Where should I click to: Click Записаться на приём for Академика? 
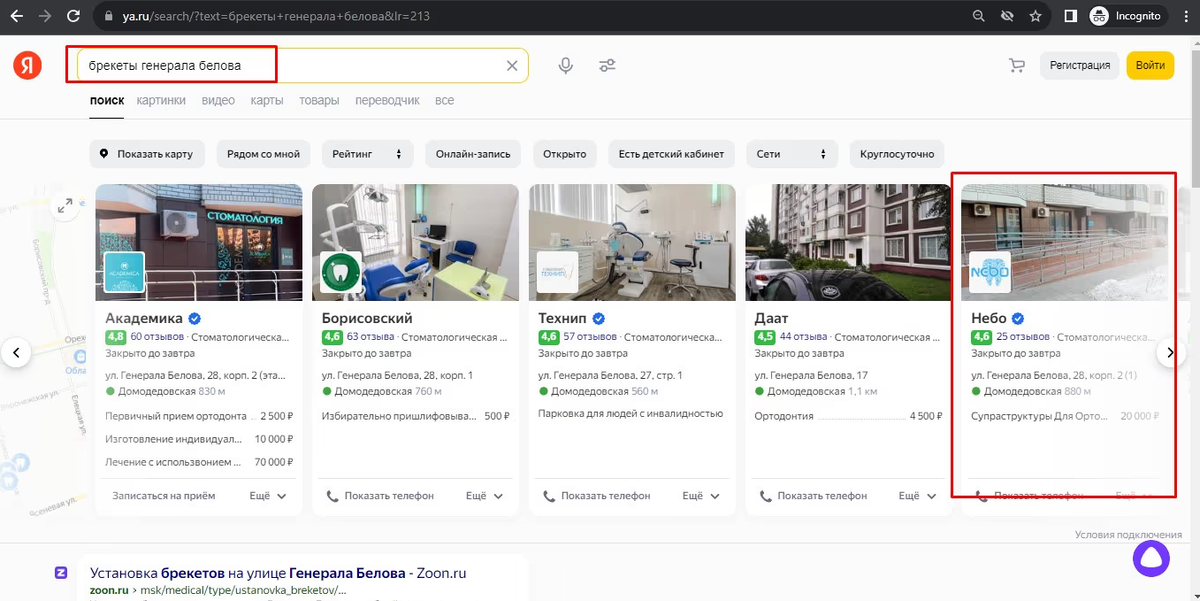[x=164, y=495]
